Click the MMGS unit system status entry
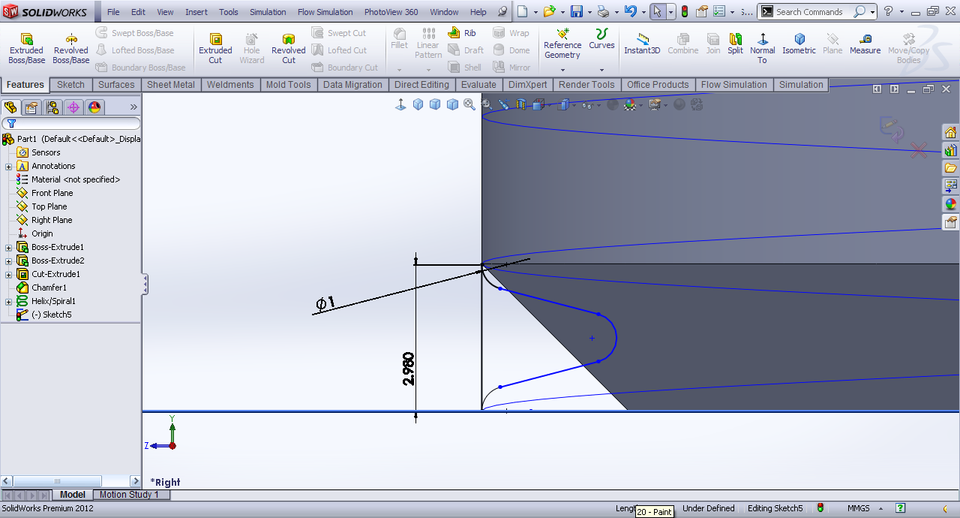Viewport: 960px width, 518px height. [x=858, y=508]
